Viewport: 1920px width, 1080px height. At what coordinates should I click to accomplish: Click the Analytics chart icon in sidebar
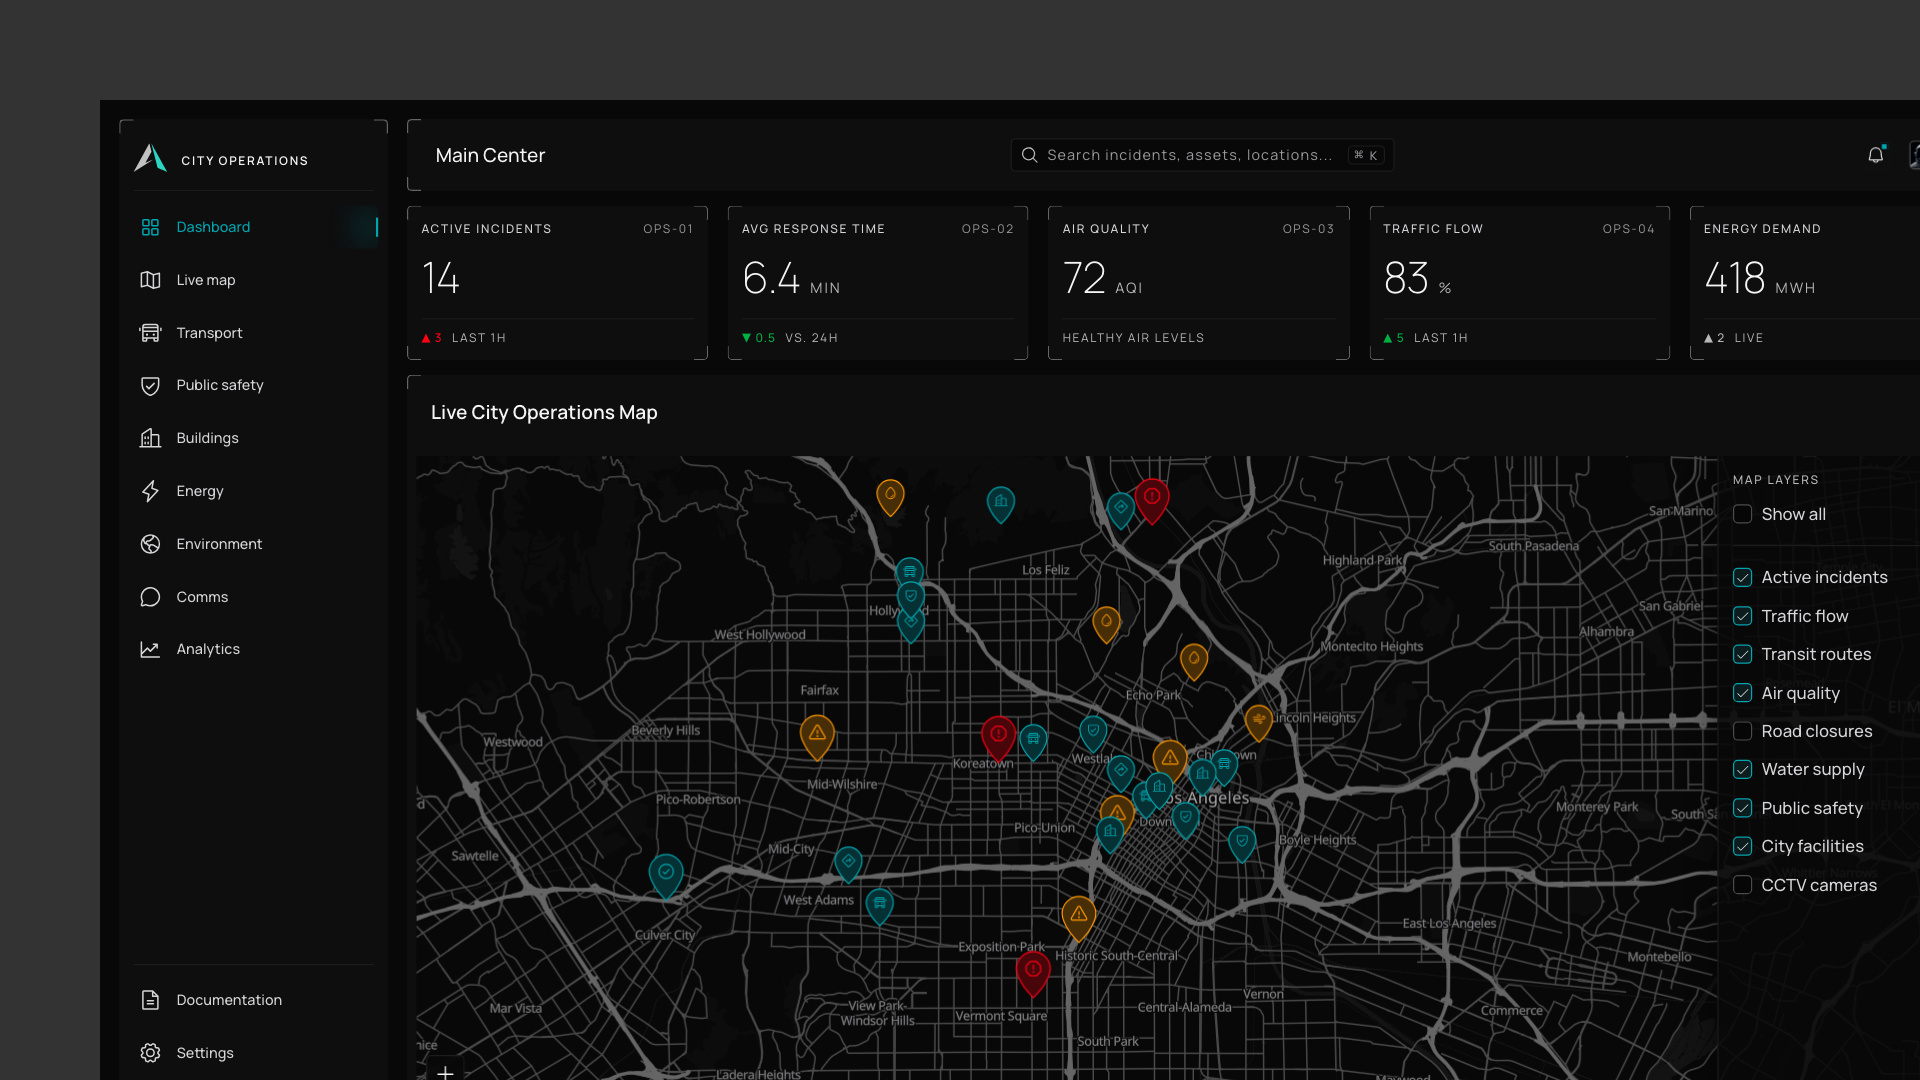pyautogui.click(x=150, y=649)
